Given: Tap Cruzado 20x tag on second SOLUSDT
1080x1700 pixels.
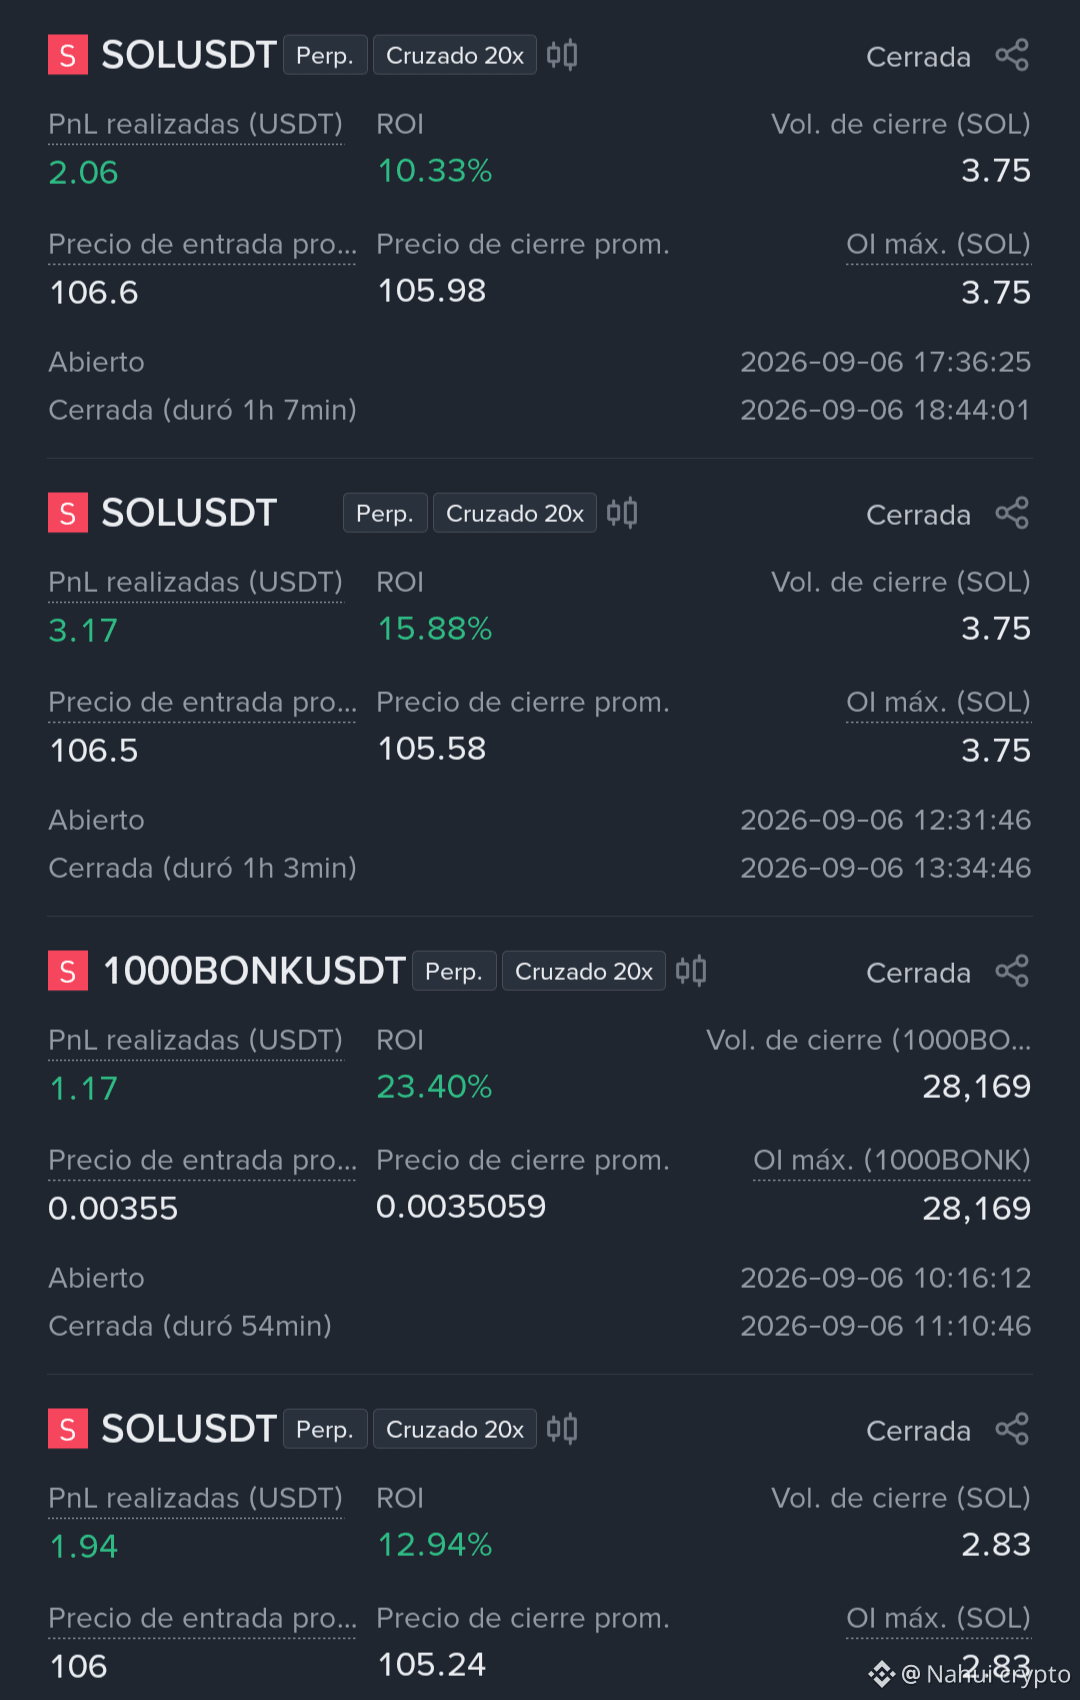Looking at the screenshot, I should click(515, 513).
